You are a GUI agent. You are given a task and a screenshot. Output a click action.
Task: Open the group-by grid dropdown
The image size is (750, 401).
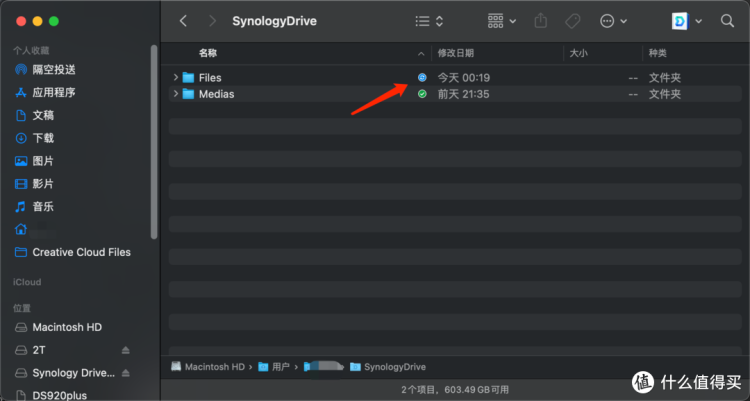tap(502, 21)
